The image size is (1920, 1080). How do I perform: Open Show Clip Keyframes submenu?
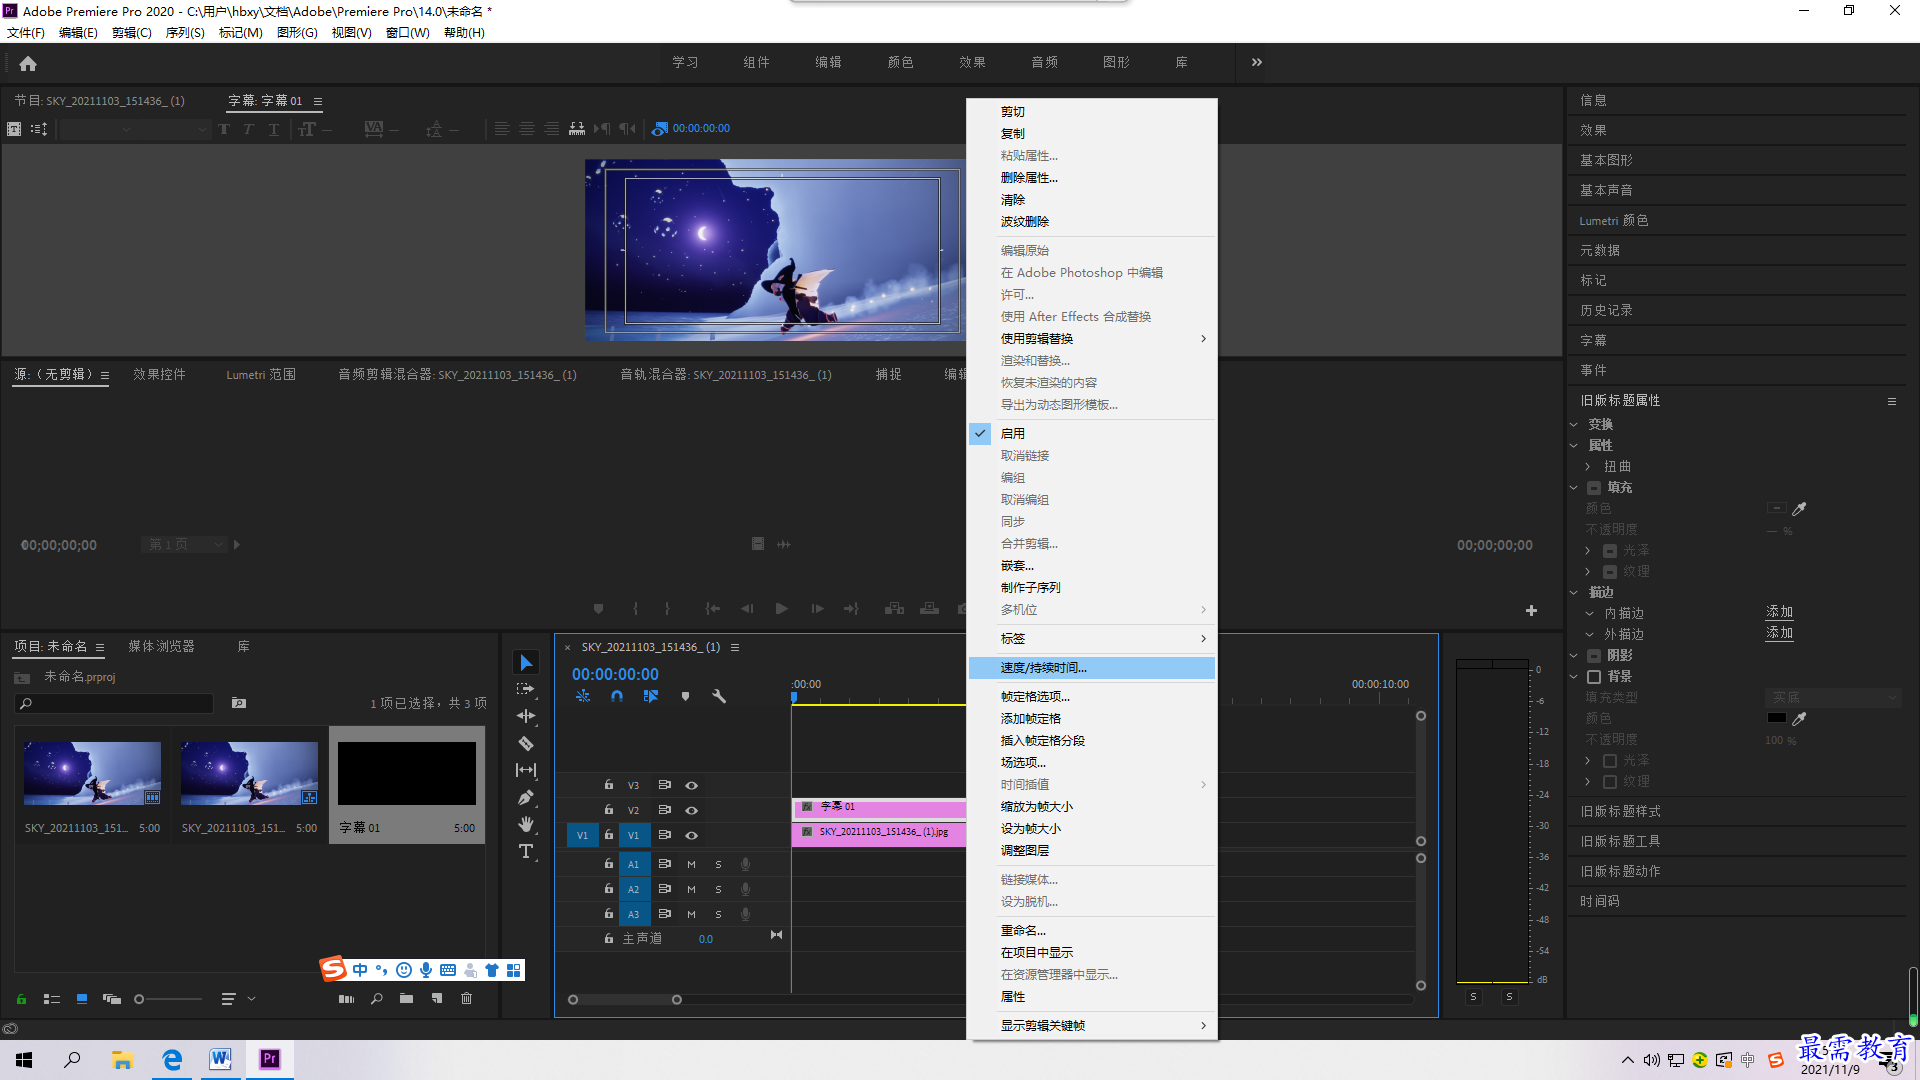[1092, 1025]
